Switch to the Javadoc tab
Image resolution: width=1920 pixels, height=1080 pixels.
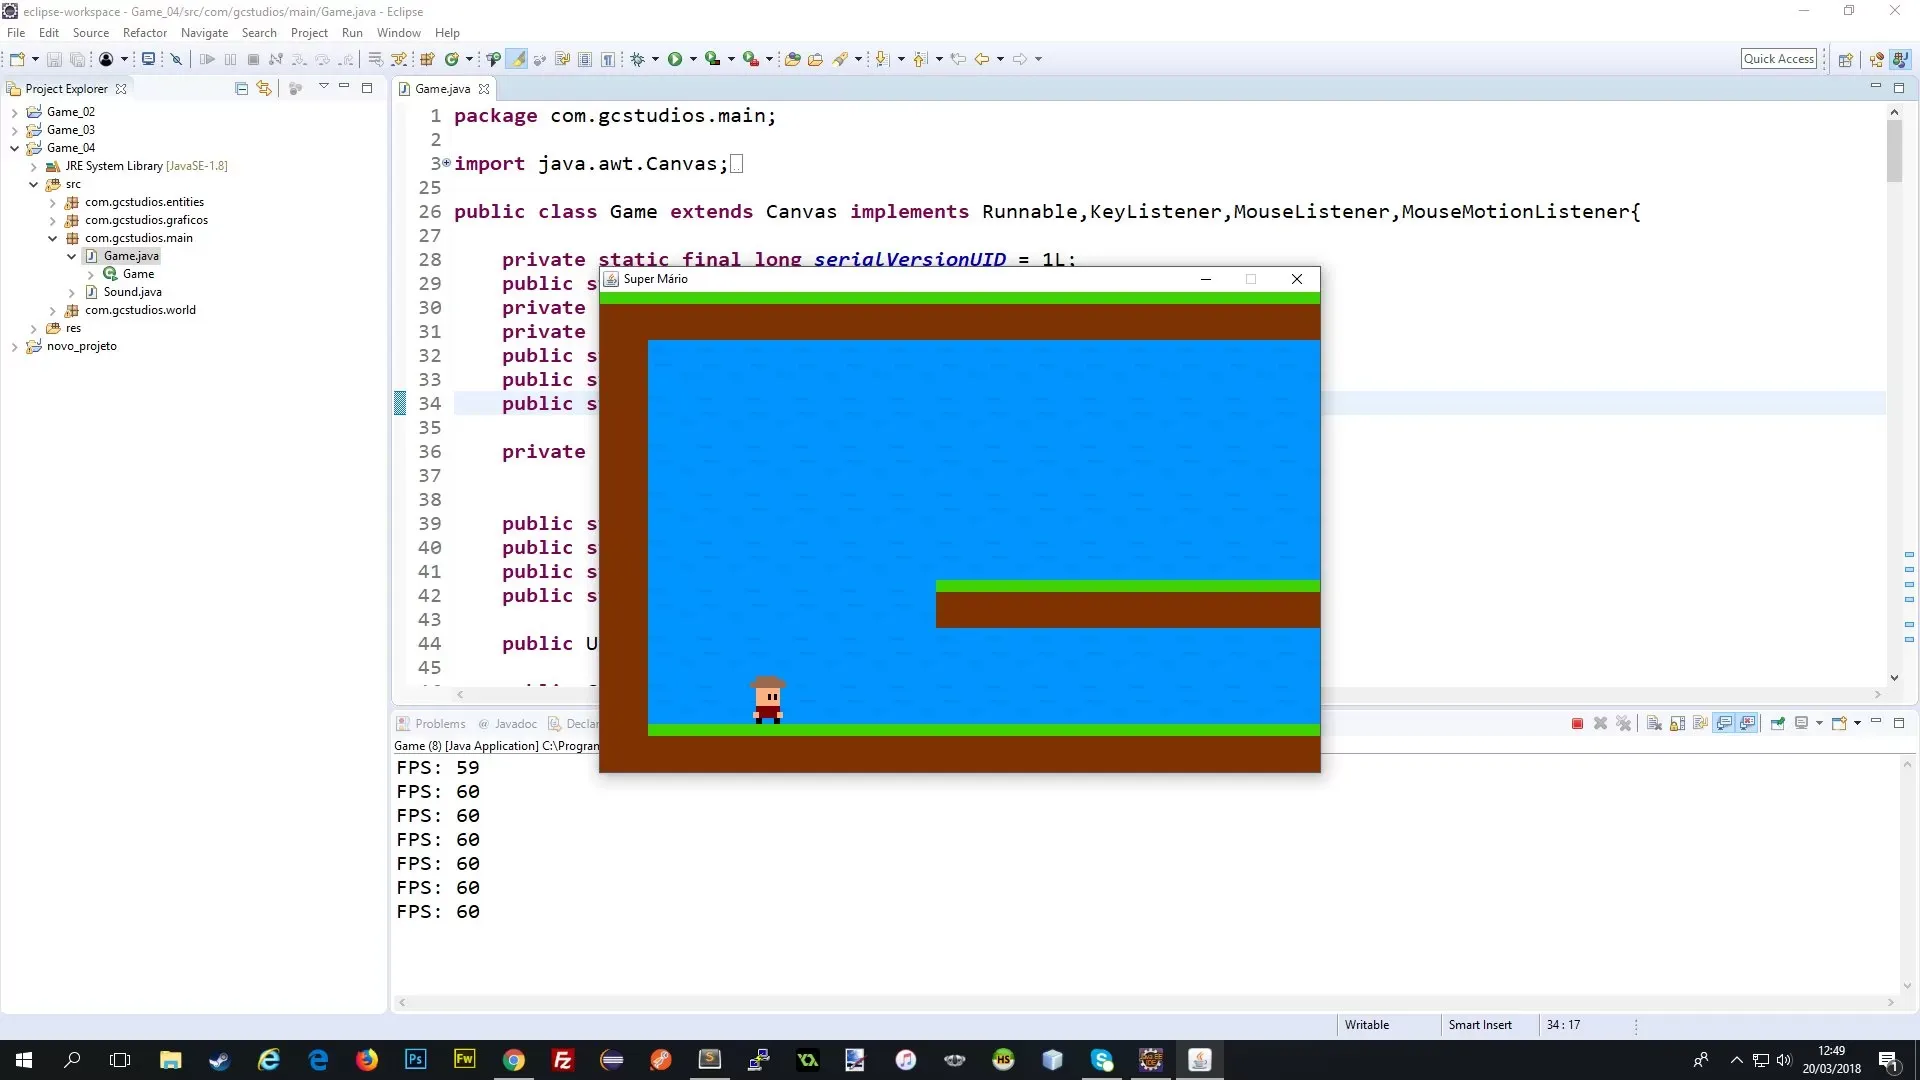(x=507, y=723)
